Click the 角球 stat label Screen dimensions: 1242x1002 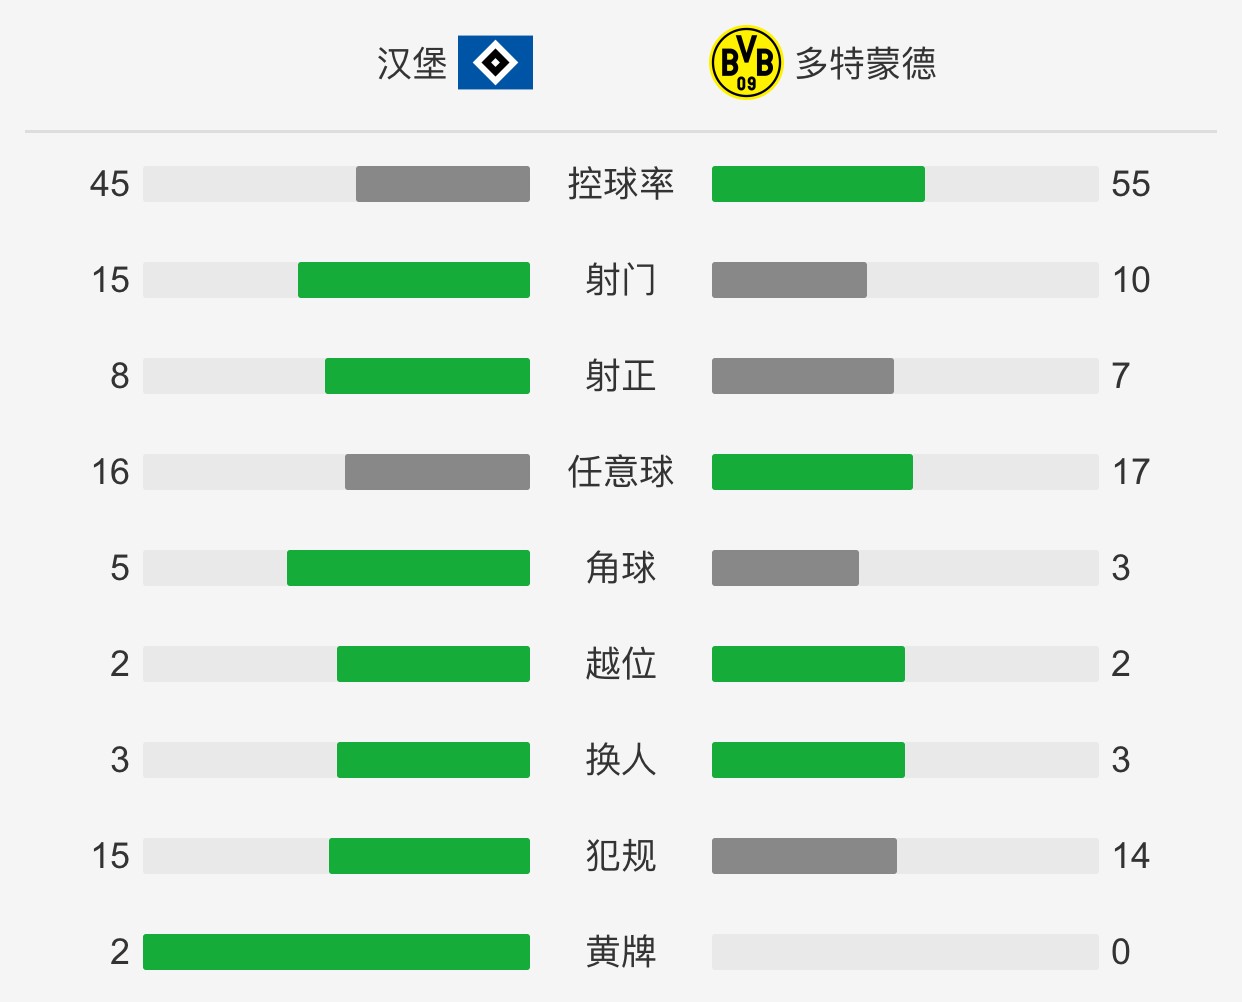[x=621, y=568]
